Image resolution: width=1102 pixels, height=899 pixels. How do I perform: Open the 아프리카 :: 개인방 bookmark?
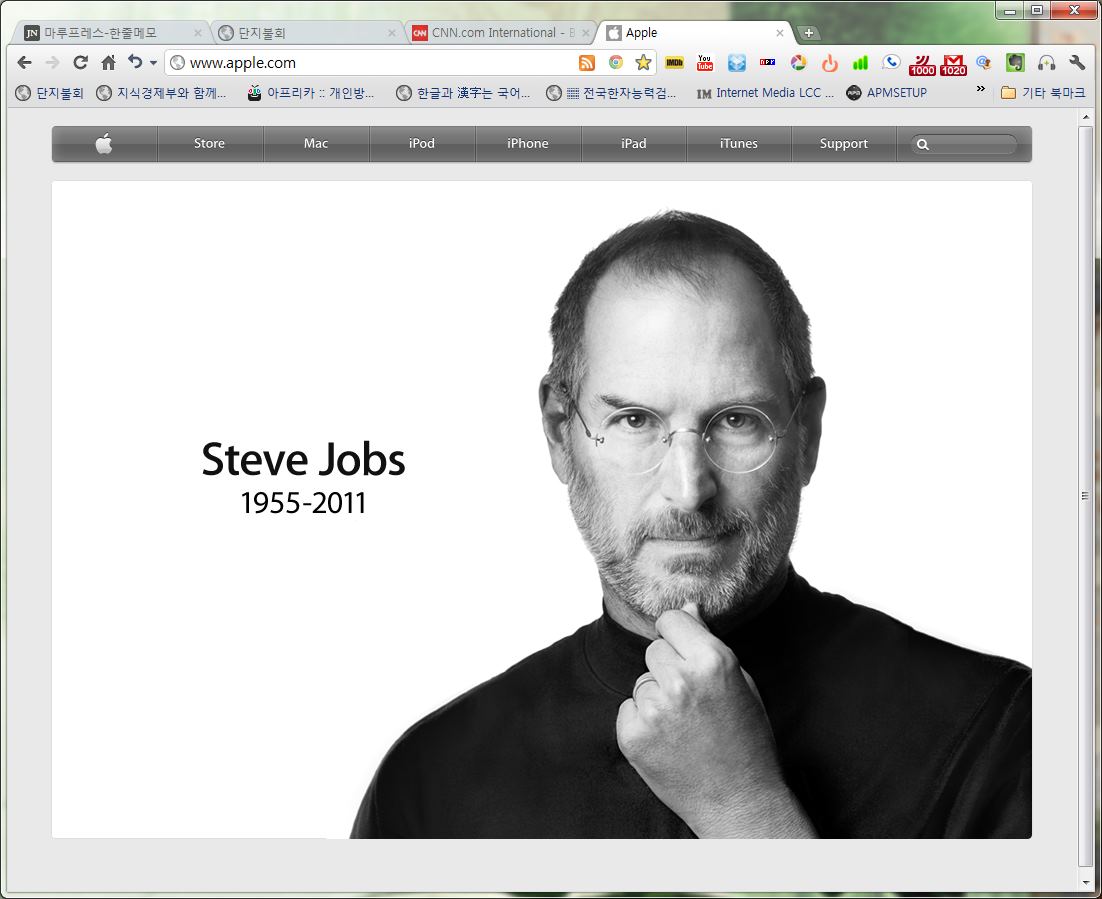[311, 93]
